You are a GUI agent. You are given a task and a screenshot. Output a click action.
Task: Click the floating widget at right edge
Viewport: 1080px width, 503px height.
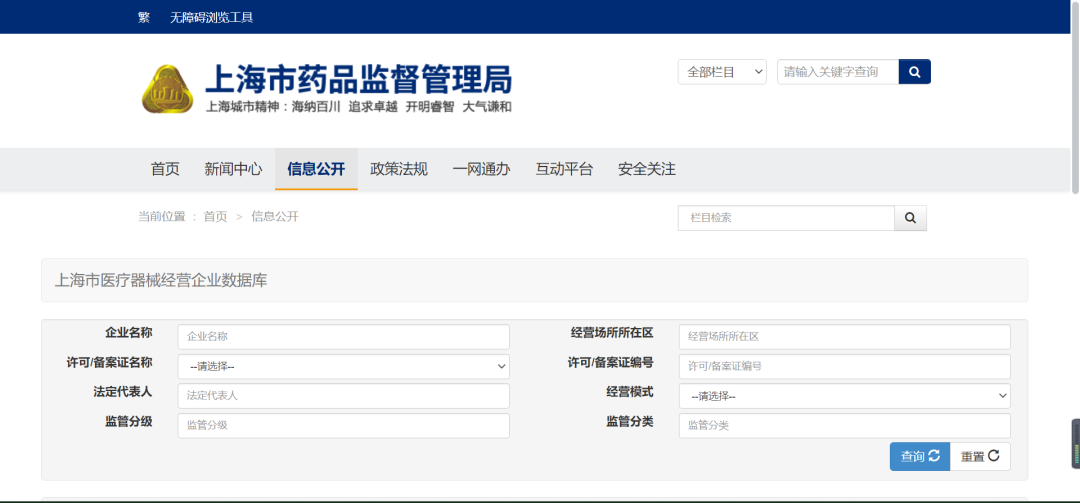[1075, 444]
